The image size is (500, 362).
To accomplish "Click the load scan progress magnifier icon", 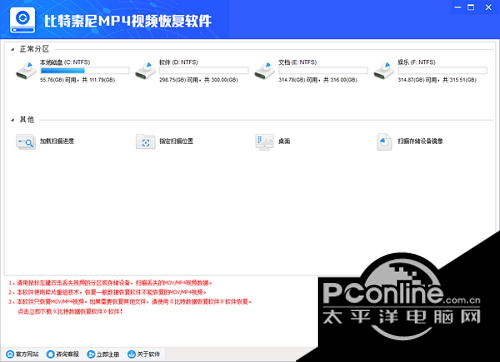I will (x=26, y=142).
